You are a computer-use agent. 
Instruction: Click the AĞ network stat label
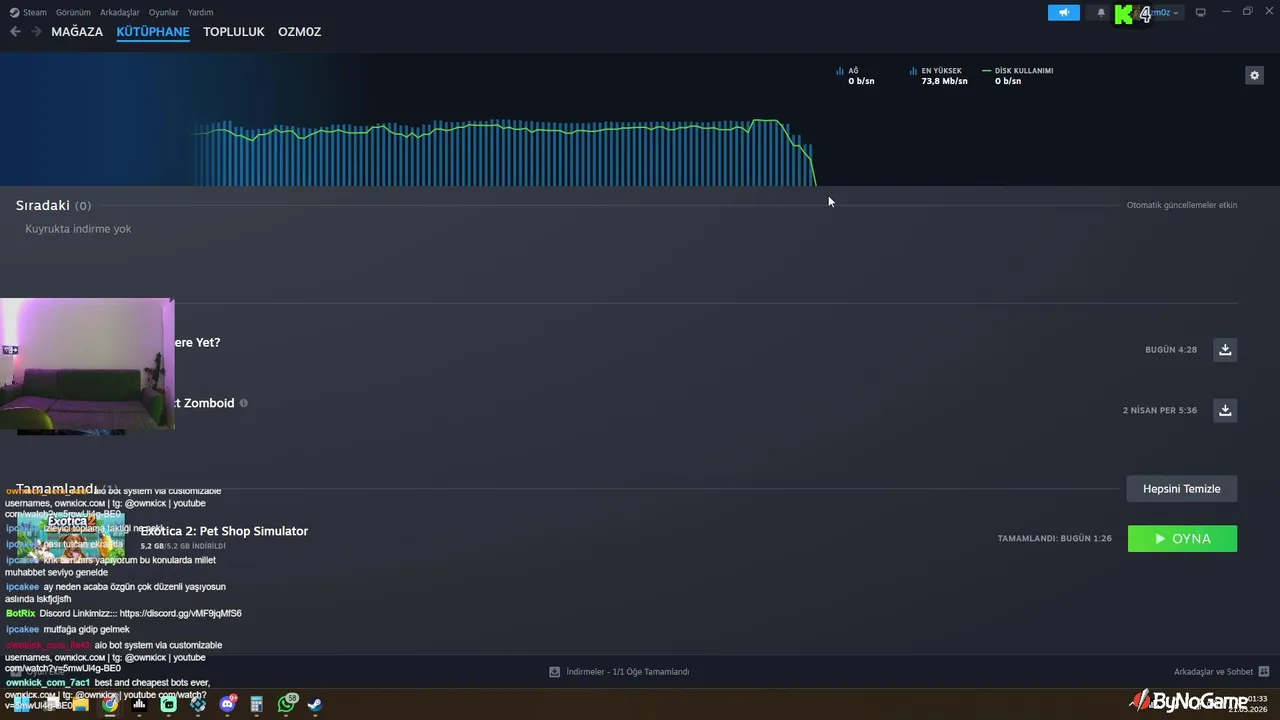pyautogui.click(x=853, y=71)
